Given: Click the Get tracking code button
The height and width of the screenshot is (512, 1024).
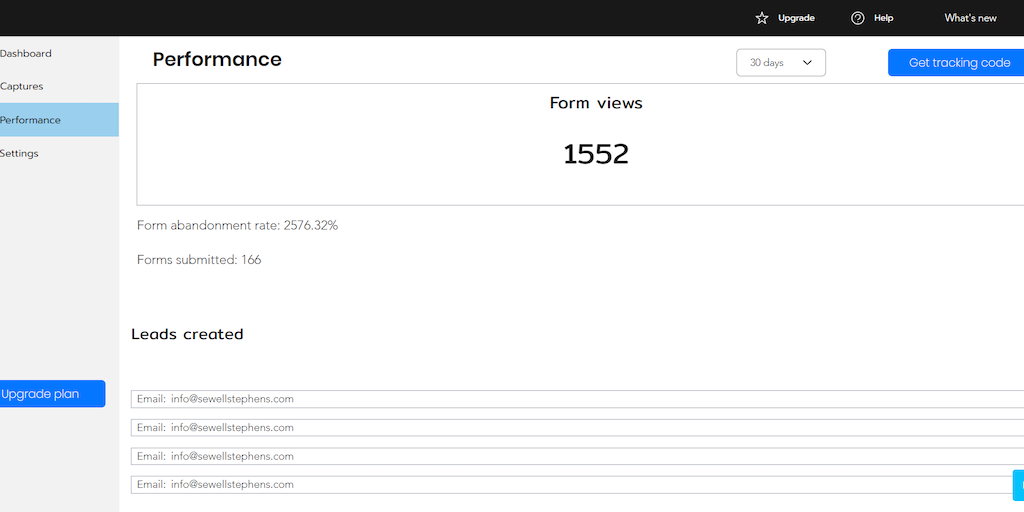Looking at the screenshot, I should 958,63.
